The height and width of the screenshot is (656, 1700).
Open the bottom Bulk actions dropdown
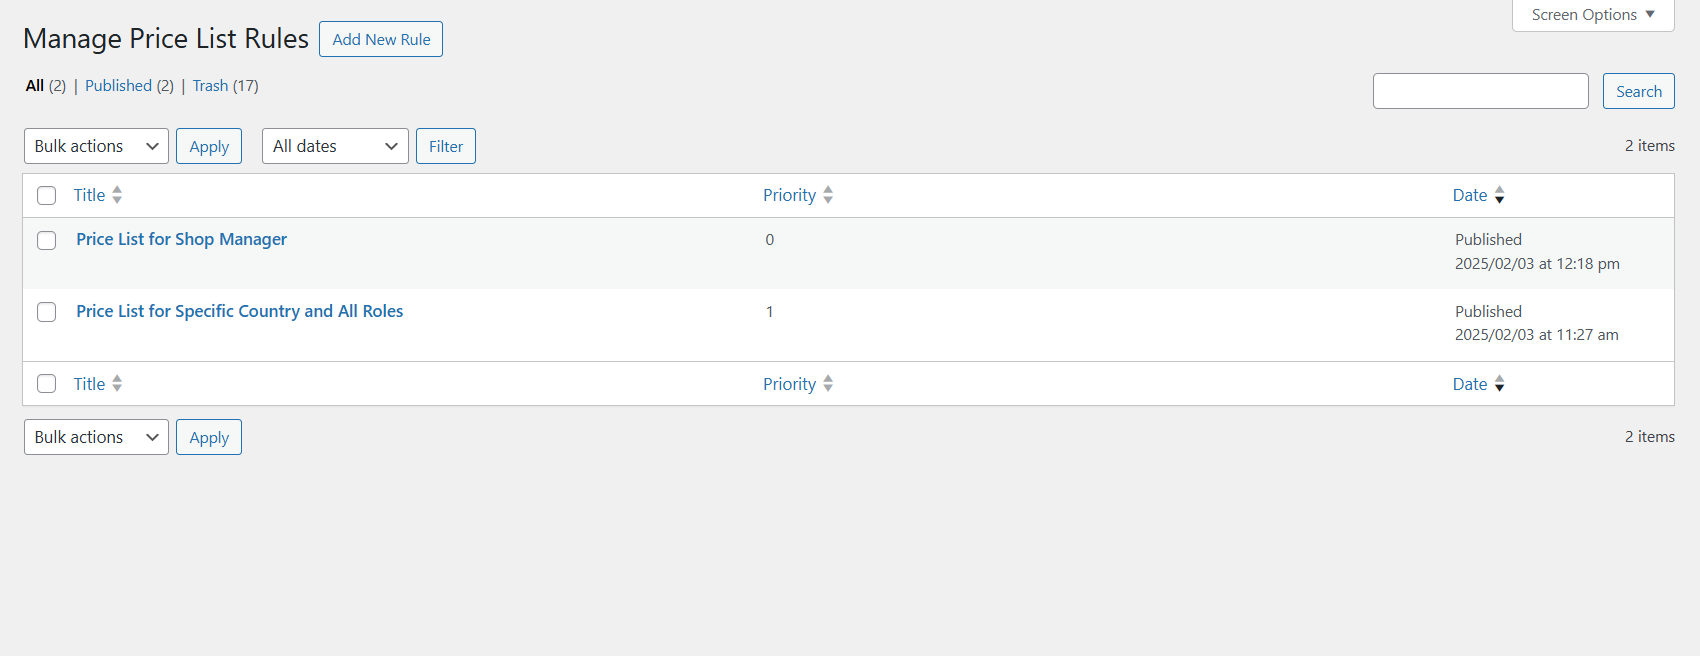[x=96, y=437]
